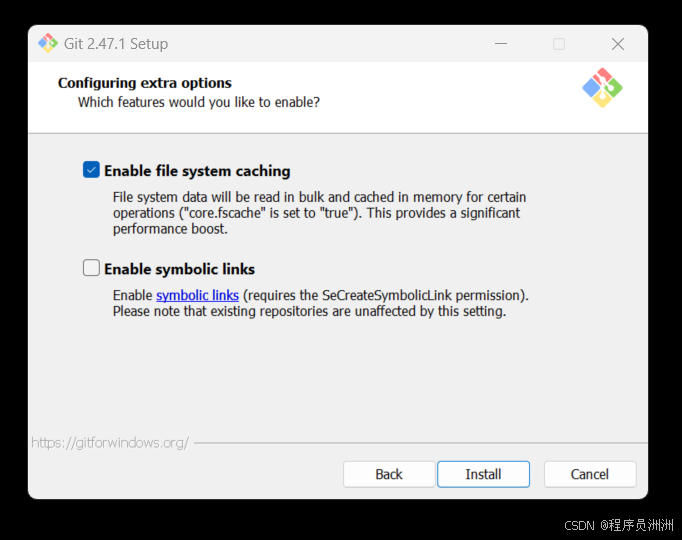
Task: Click the file system caching description text
Action: 319,213
